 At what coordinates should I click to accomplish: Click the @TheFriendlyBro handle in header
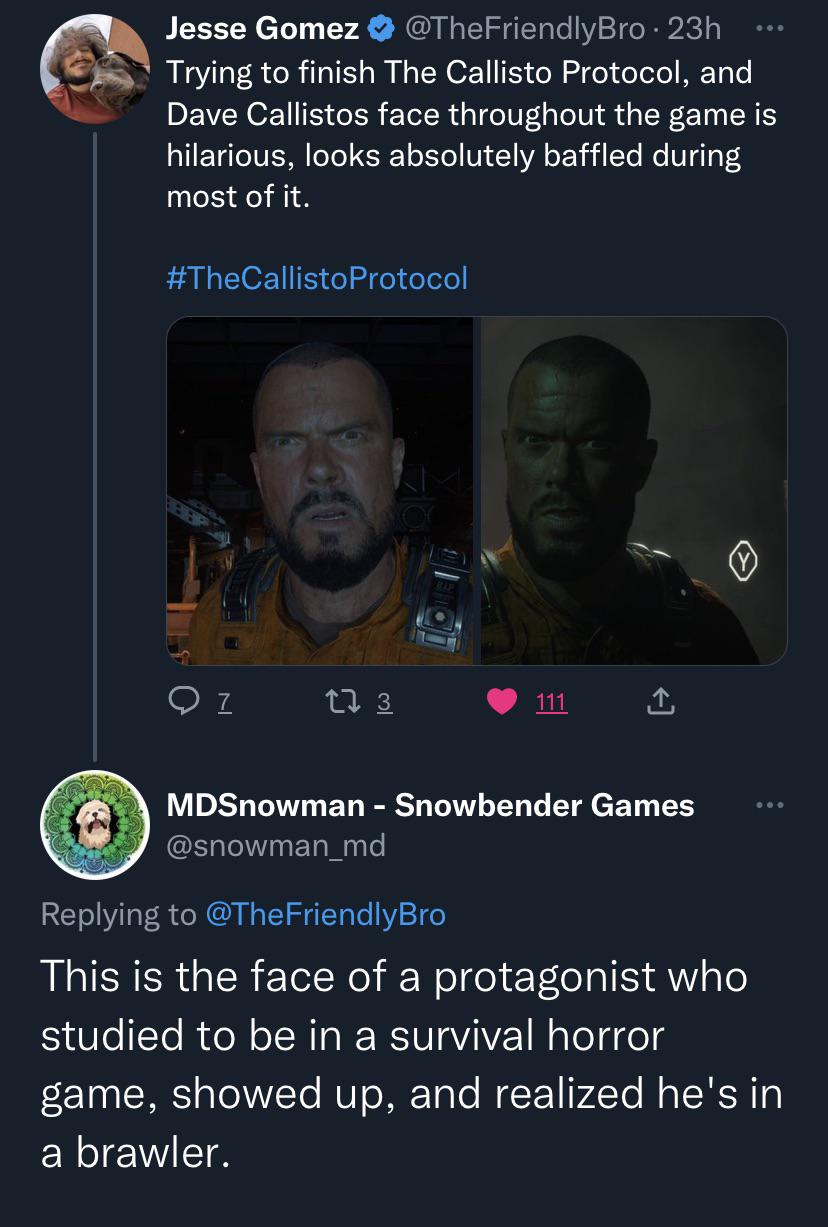(523, 30)
